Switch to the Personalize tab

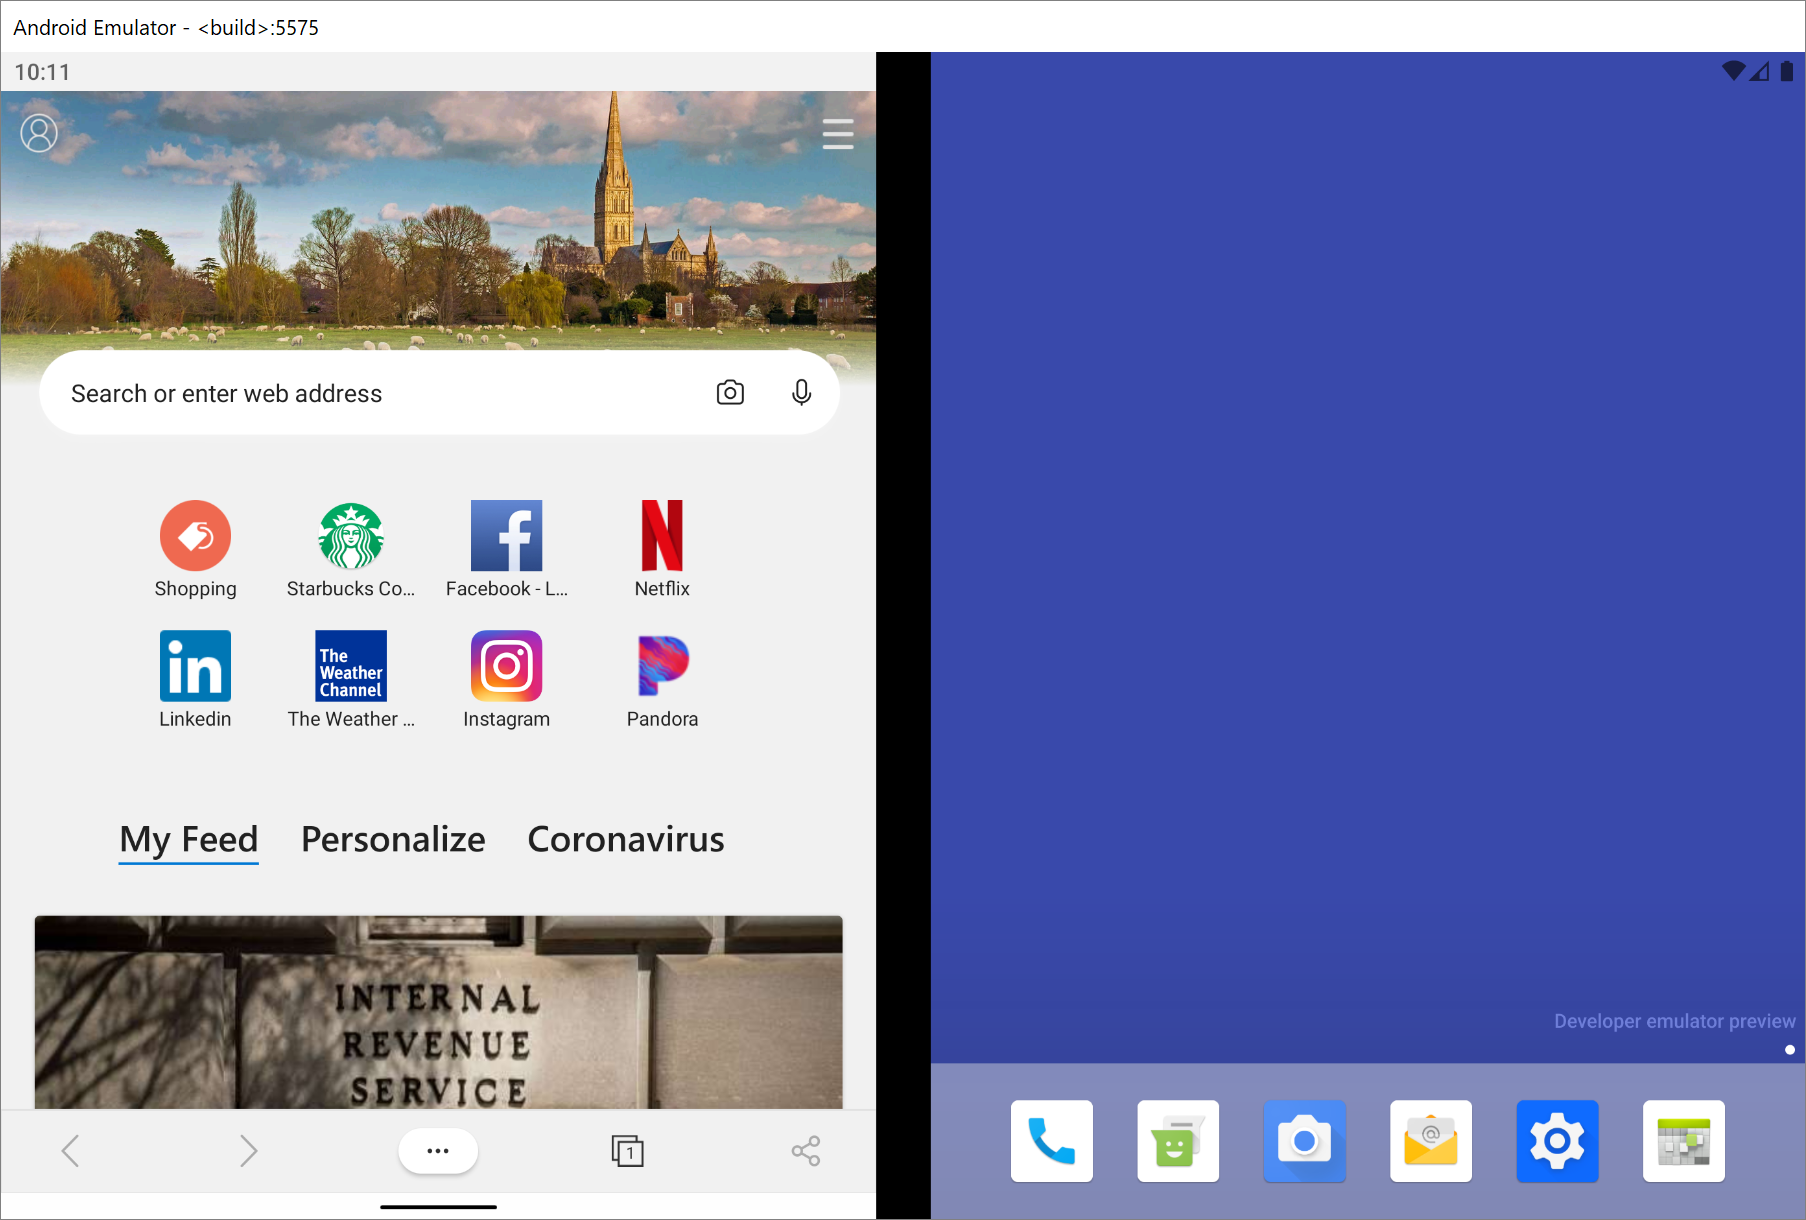tap(392, 839)
